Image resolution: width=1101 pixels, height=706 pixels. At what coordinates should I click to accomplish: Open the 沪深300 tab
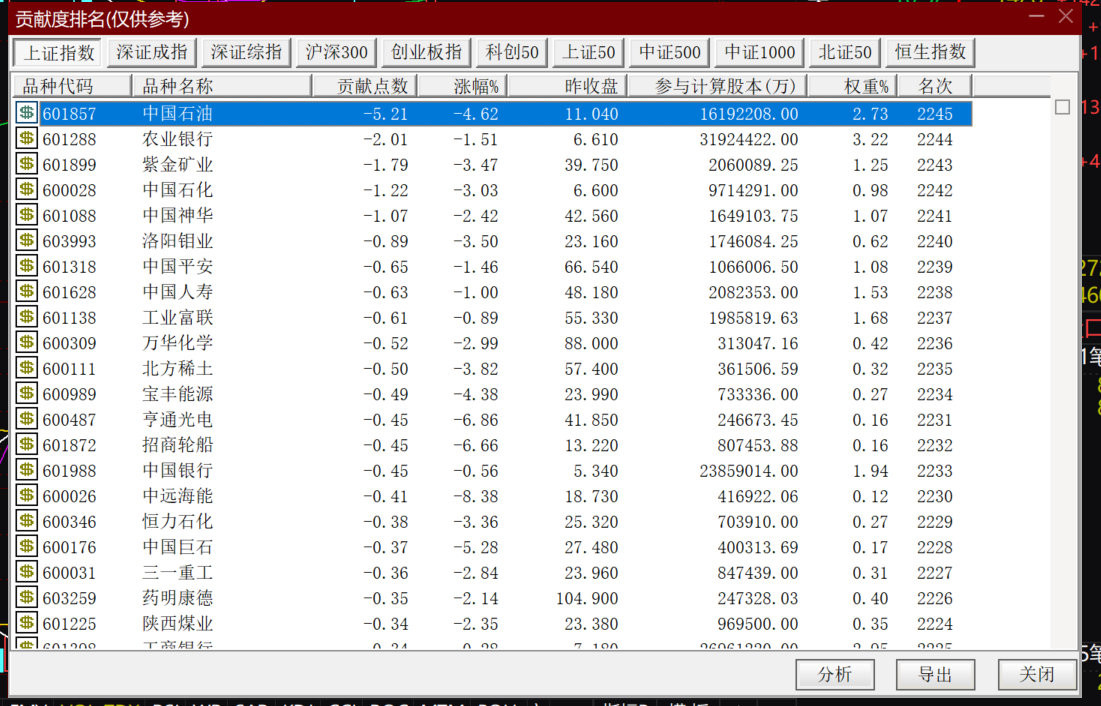336,53
